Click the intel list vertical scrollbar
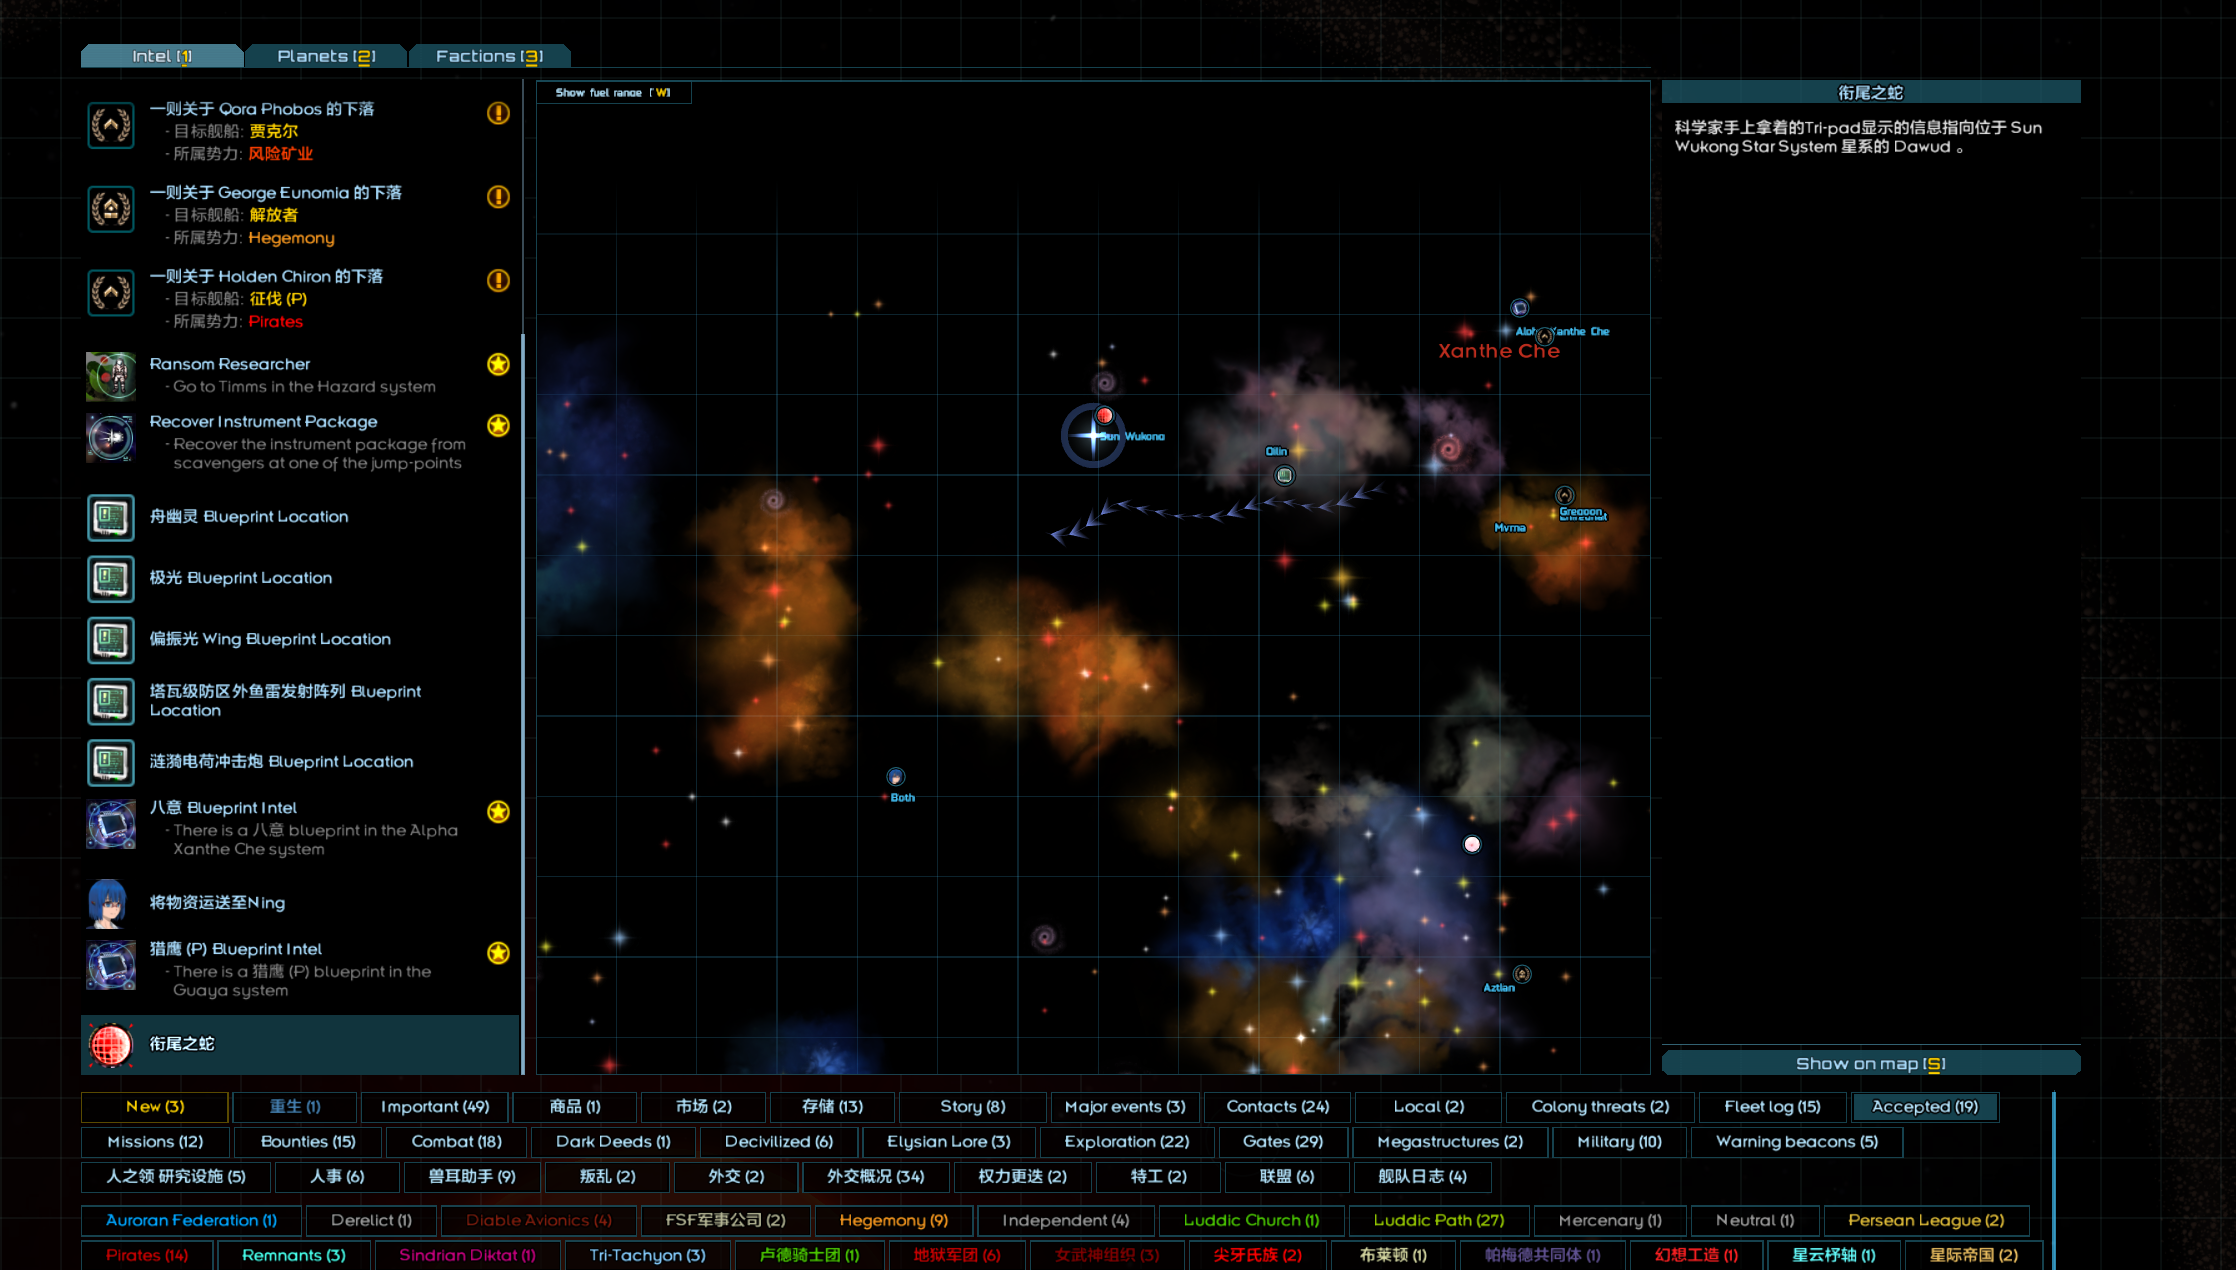 [523, 700]
